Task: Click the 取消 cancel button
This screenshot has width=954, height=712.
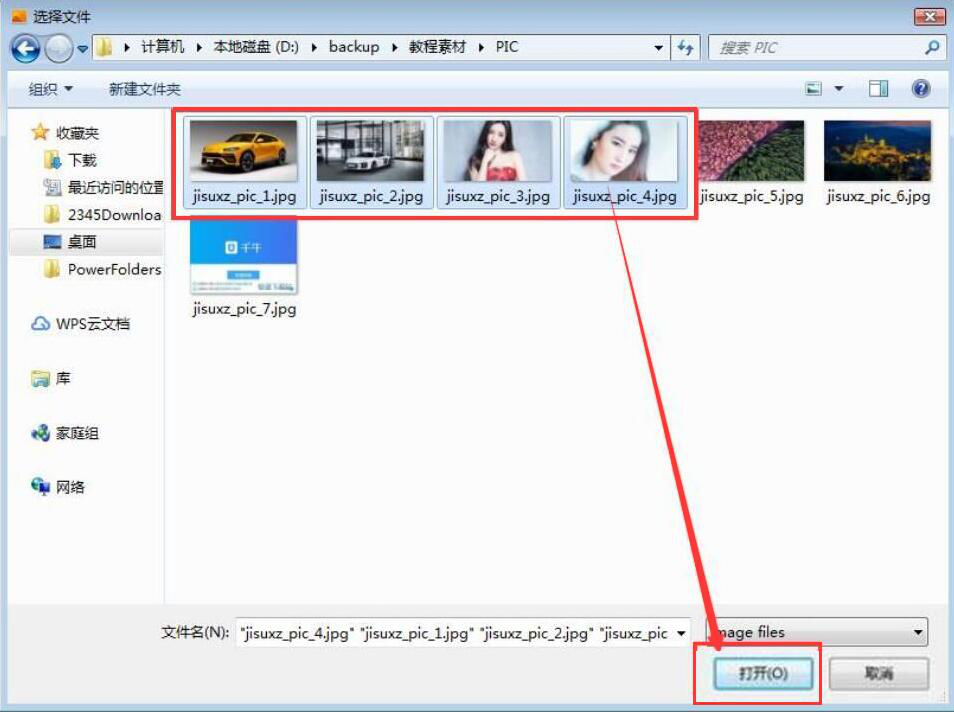Action: pyautogui.click(x=879, y=673)
